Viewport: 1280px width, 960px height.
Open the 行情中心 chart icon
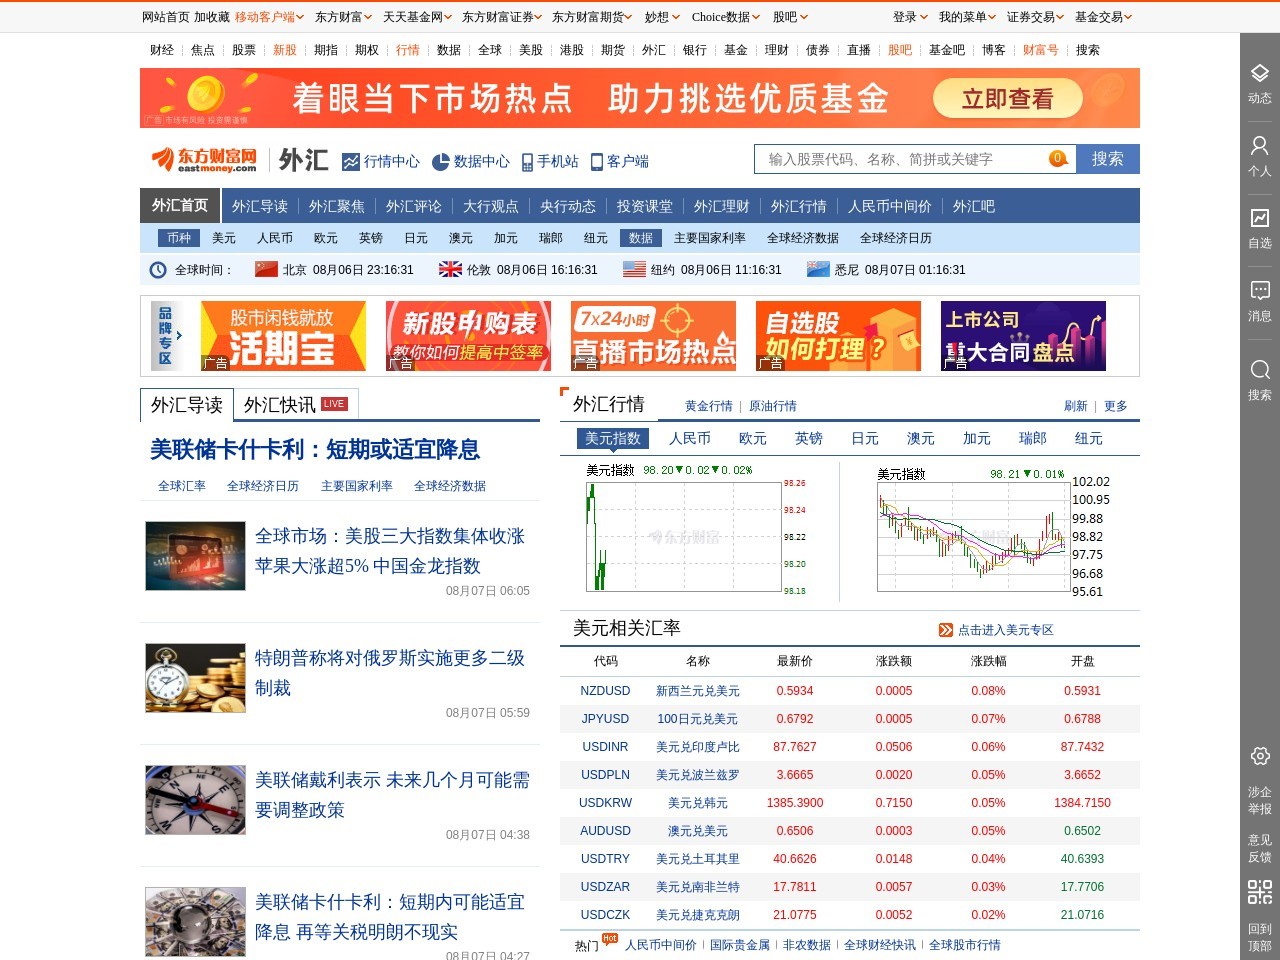(352, 160)
